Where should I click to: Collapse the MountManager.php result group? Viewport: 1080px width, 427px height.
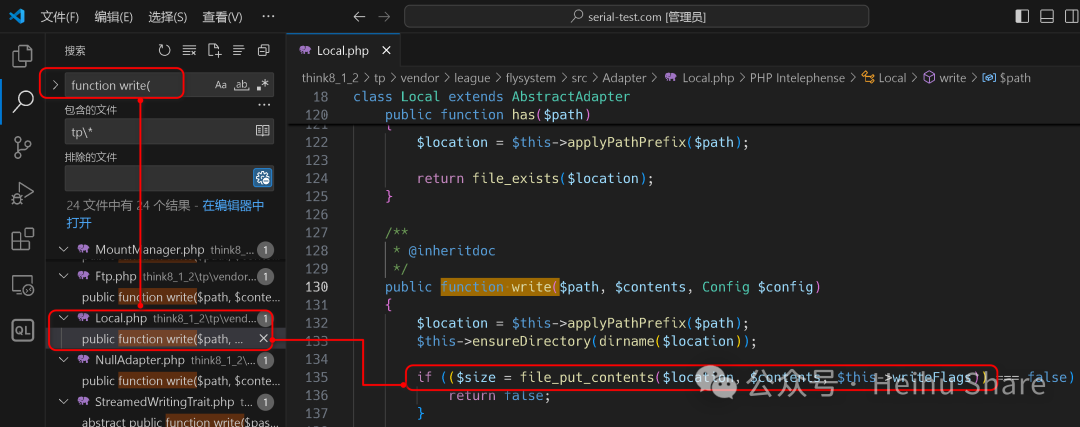click(64, 249)
